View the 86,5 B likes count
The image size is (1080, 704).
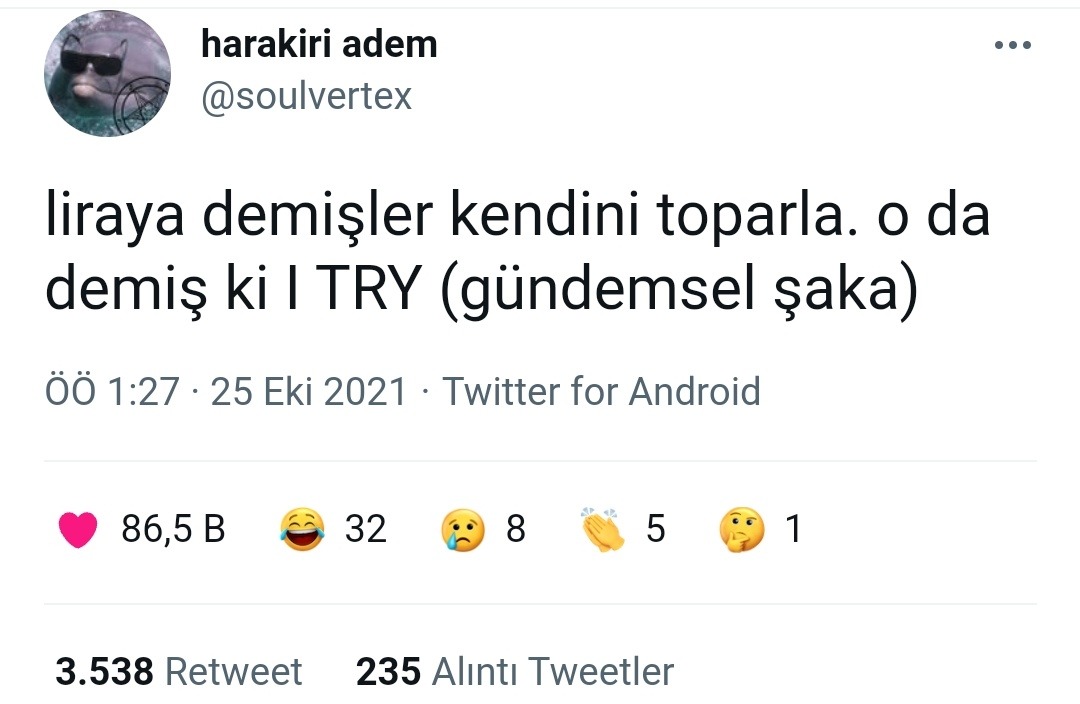pos(173,529)
